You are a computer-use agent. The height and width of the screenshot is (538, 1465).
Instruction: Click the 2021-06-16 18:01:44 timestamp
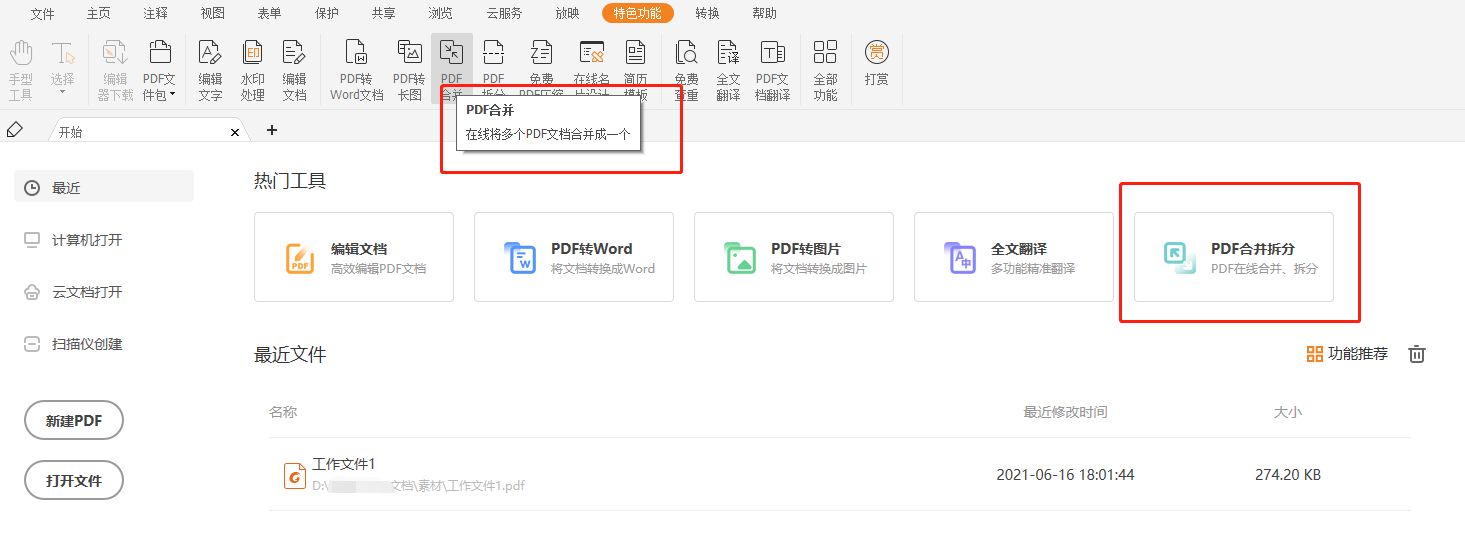point(1065,475)
